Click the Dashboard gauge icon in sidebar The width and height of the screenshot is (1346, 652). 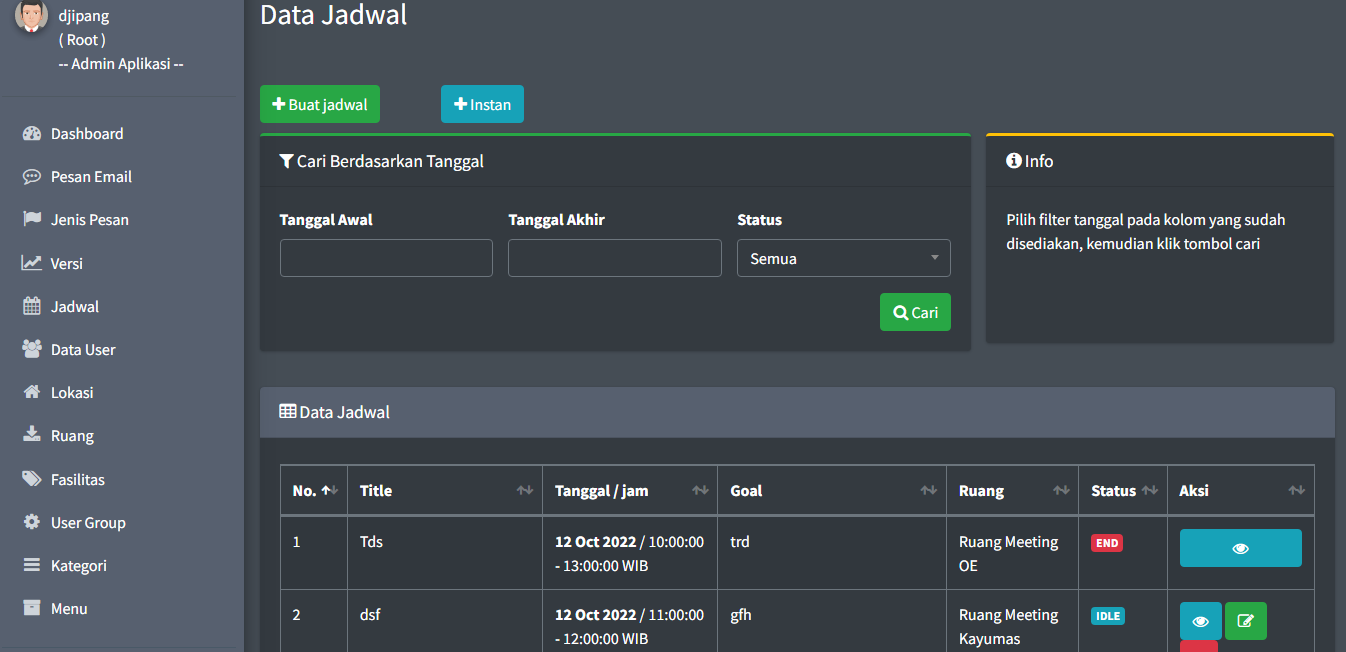pyautogui.click(x=32, y=134)
